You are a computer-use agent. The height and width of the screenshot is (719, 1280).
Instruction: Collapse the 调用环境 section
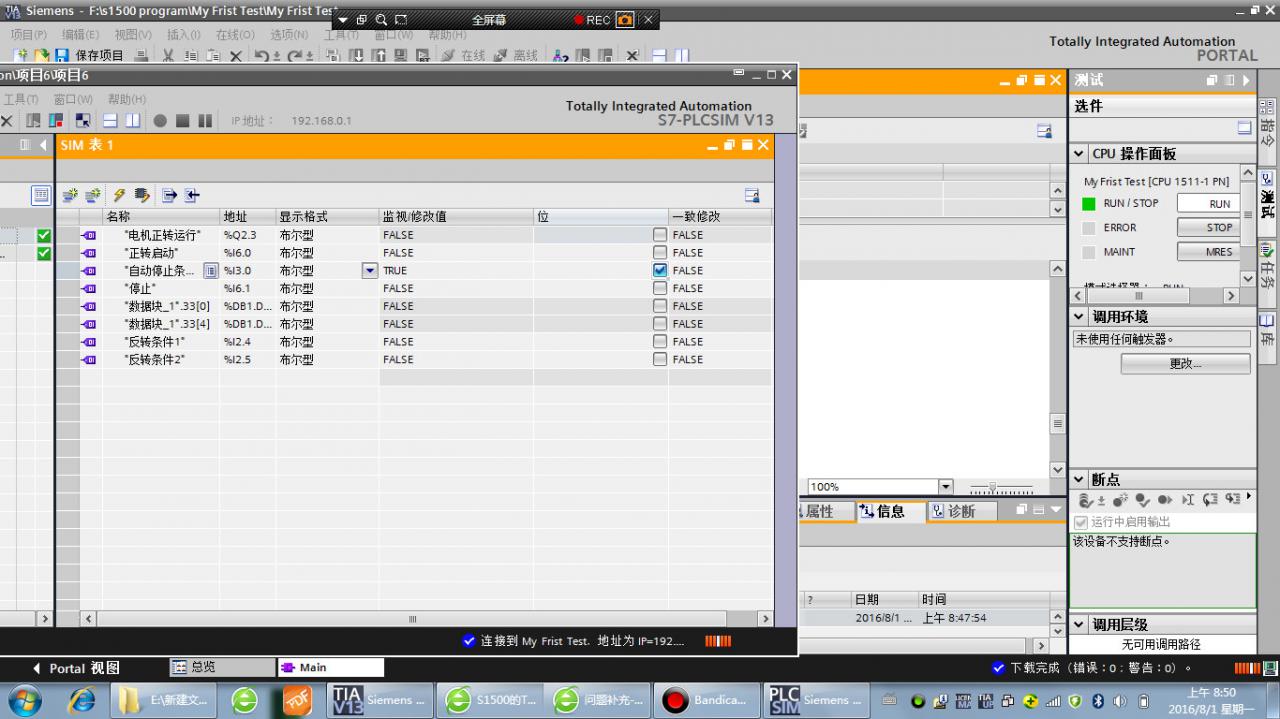[1079, 317]
